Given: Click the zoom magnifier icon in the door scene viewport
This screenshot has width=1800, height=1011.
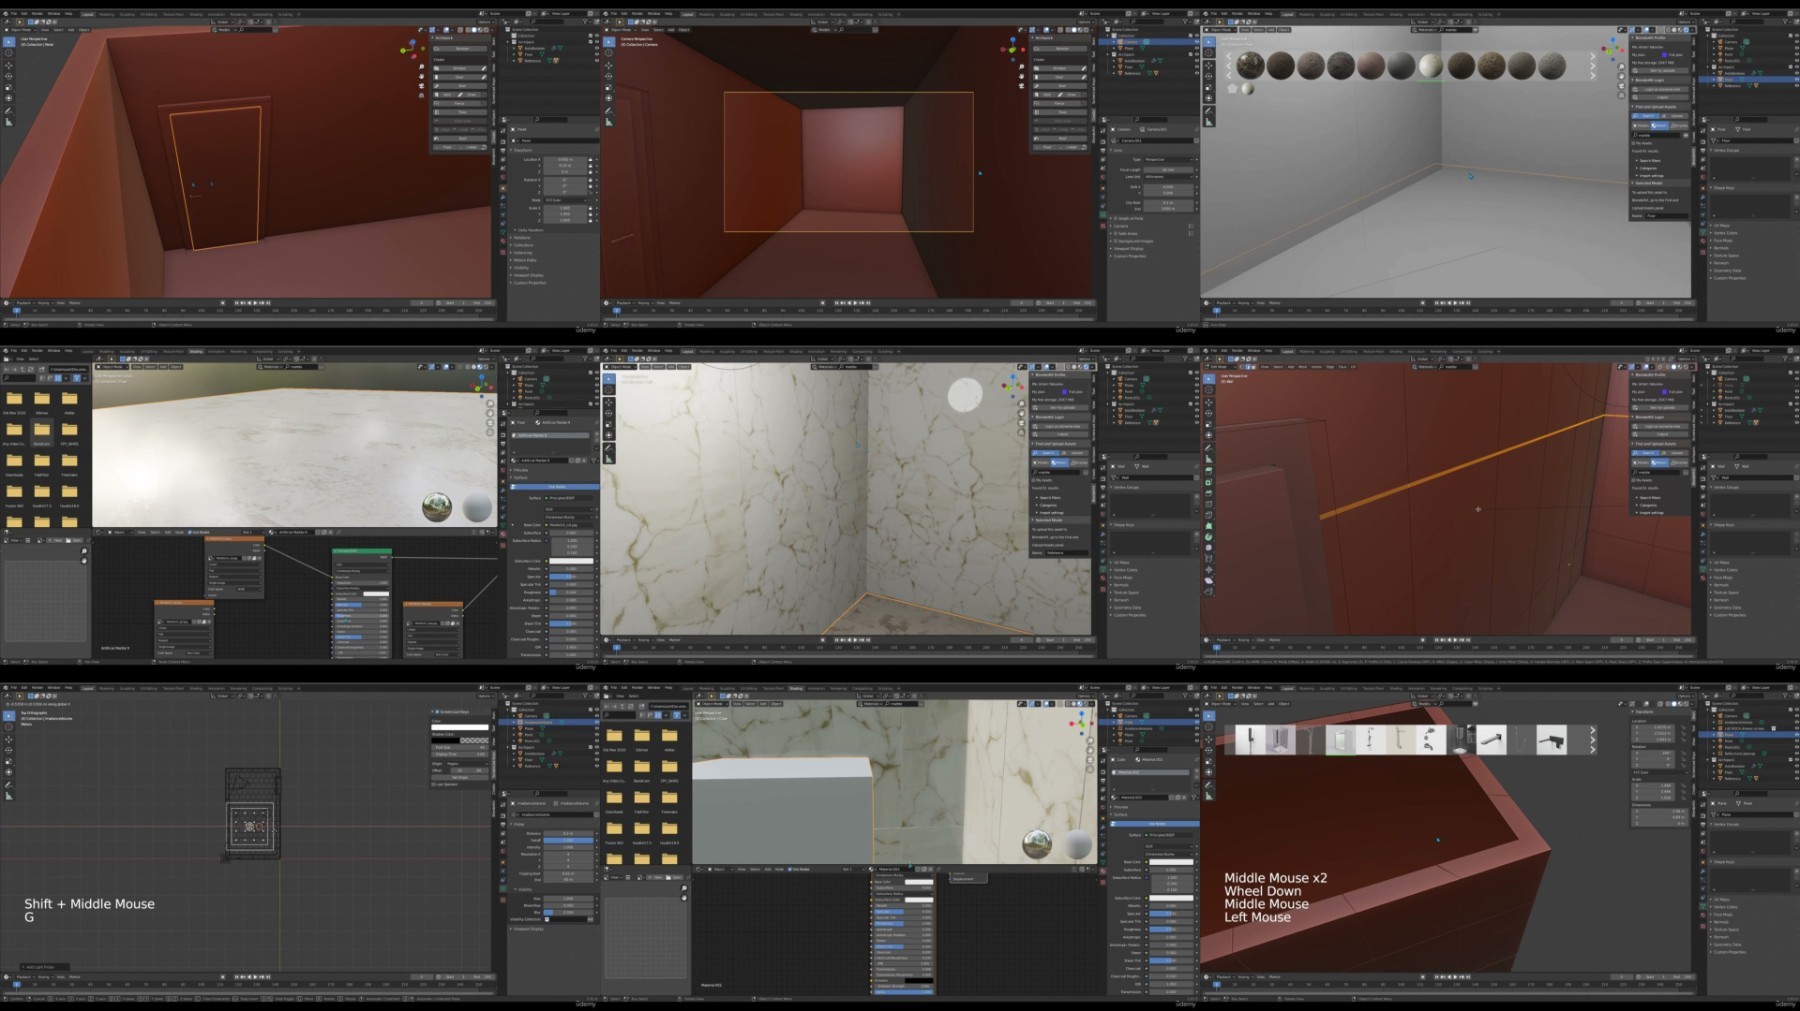Looking at the screenshot, I should coord(421,66).
